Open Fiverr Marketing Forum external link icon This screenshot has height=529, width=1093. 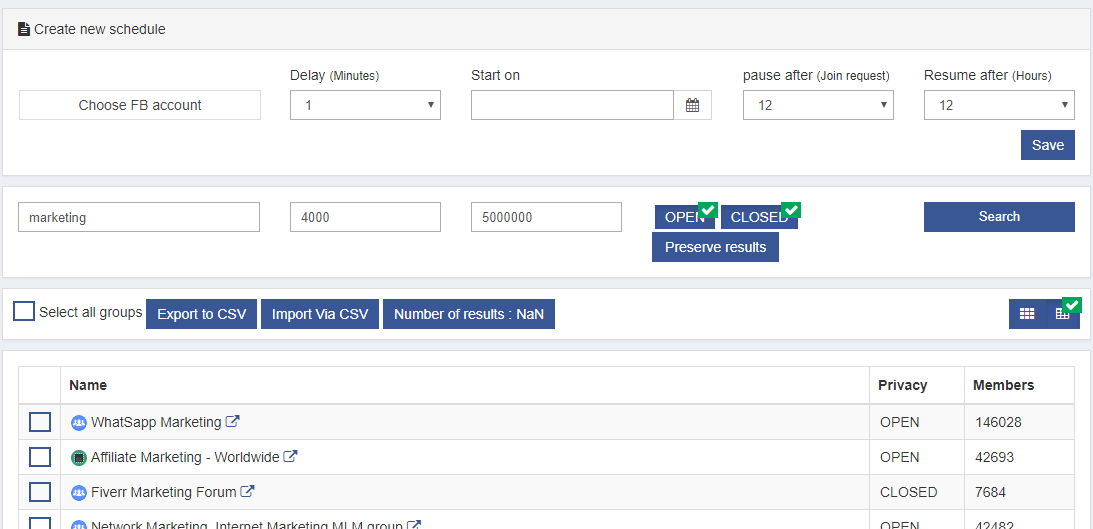pyautogui.click(x=248, y=492)
